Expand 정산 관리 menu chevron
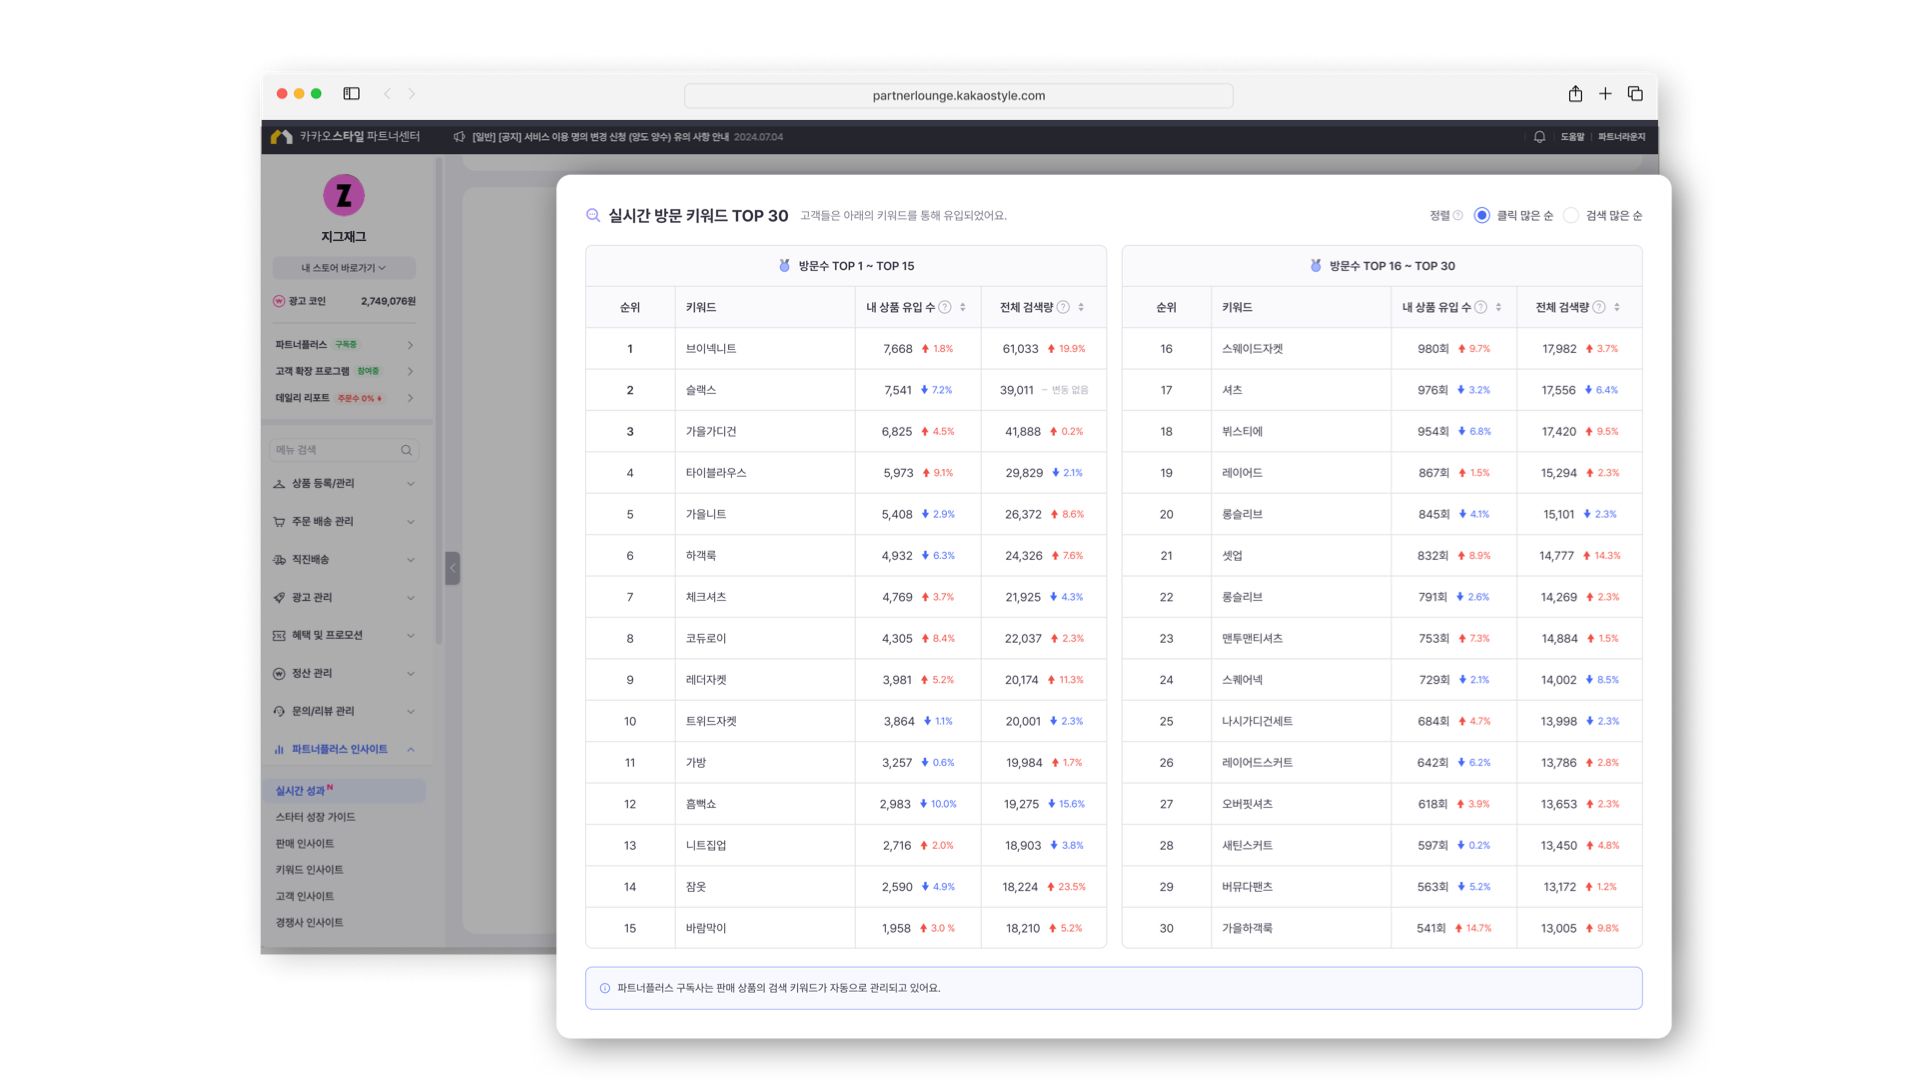1920x1080 pixels. 410,674
